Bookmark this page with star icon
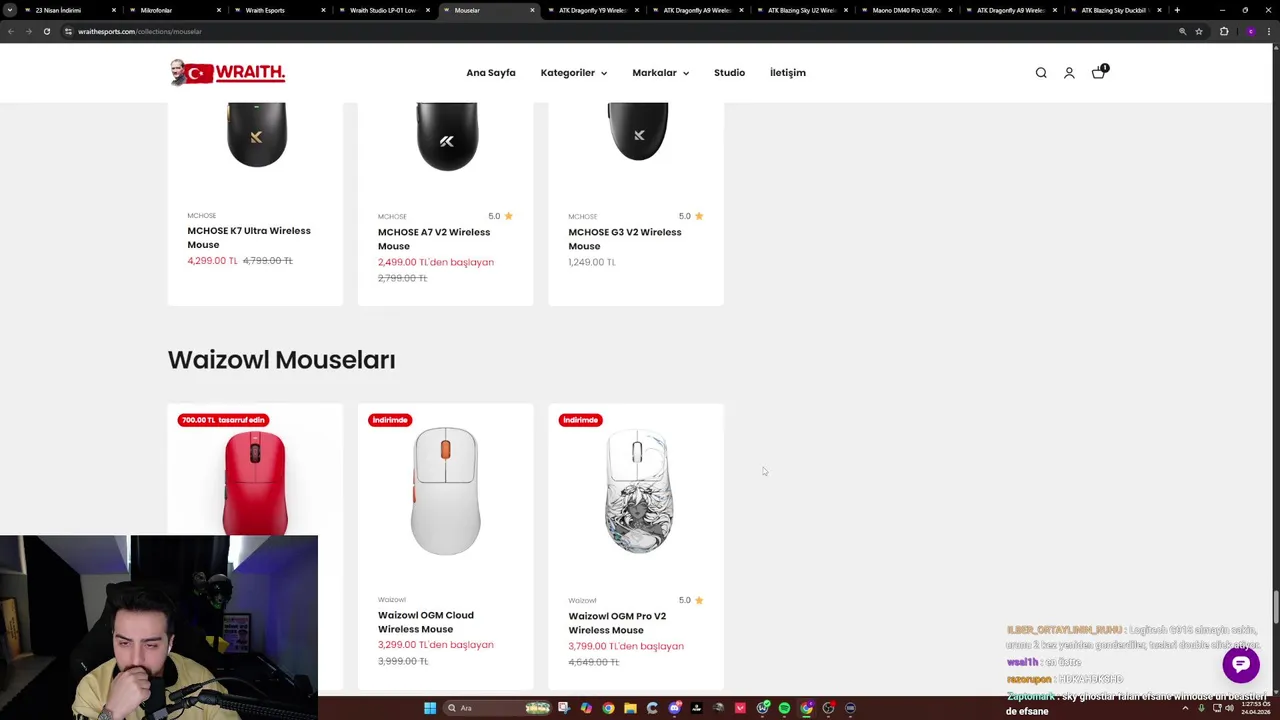 [x=1198, y=31]
